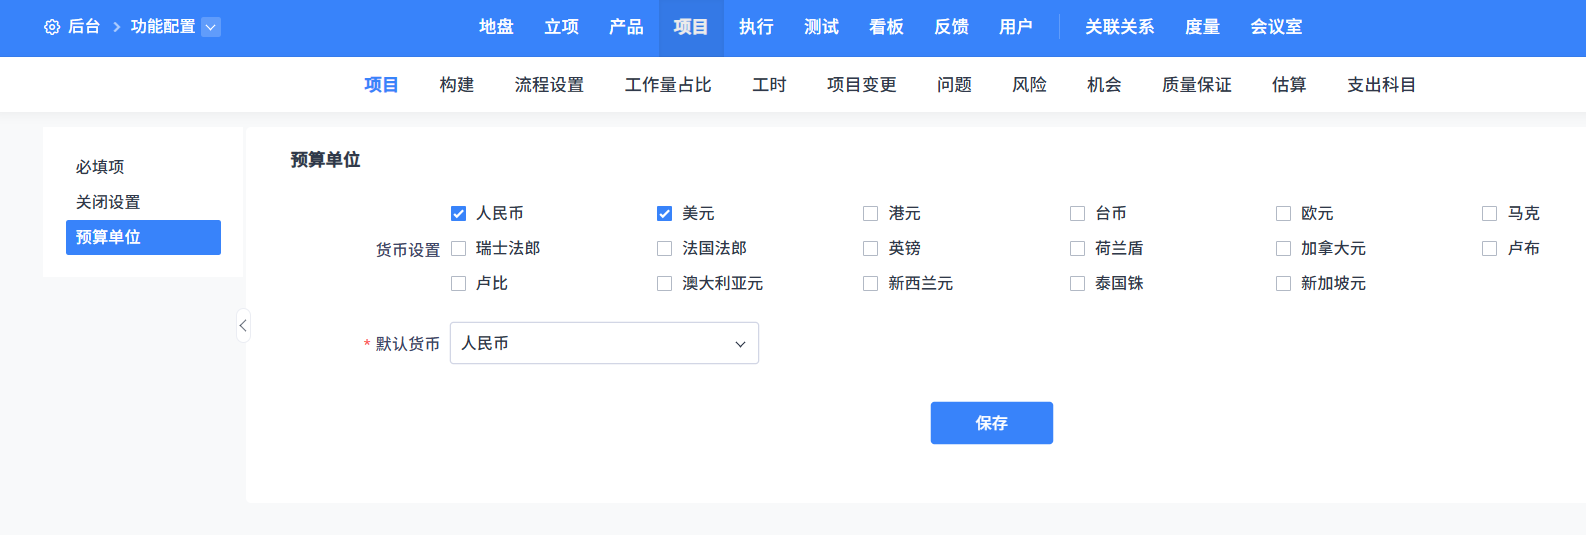This screenshot has height=535, width=1586.
Task: Uncheck the 人民币 currency checkbox
Action: [459, 213]
